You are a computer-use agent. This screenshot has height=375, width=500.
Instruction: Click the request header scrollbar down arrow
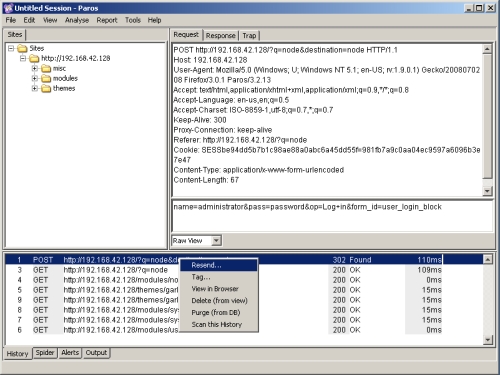487,191
